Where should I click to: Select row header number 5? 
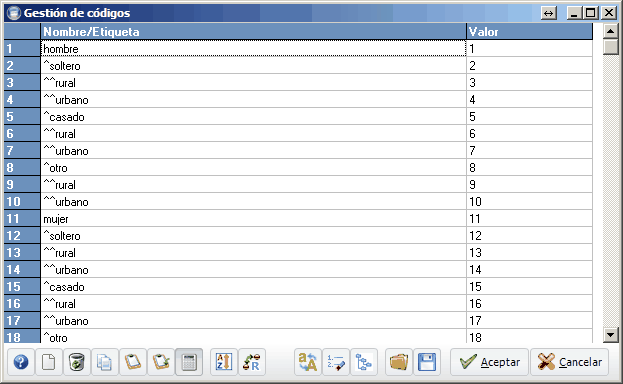pos(22,116)
